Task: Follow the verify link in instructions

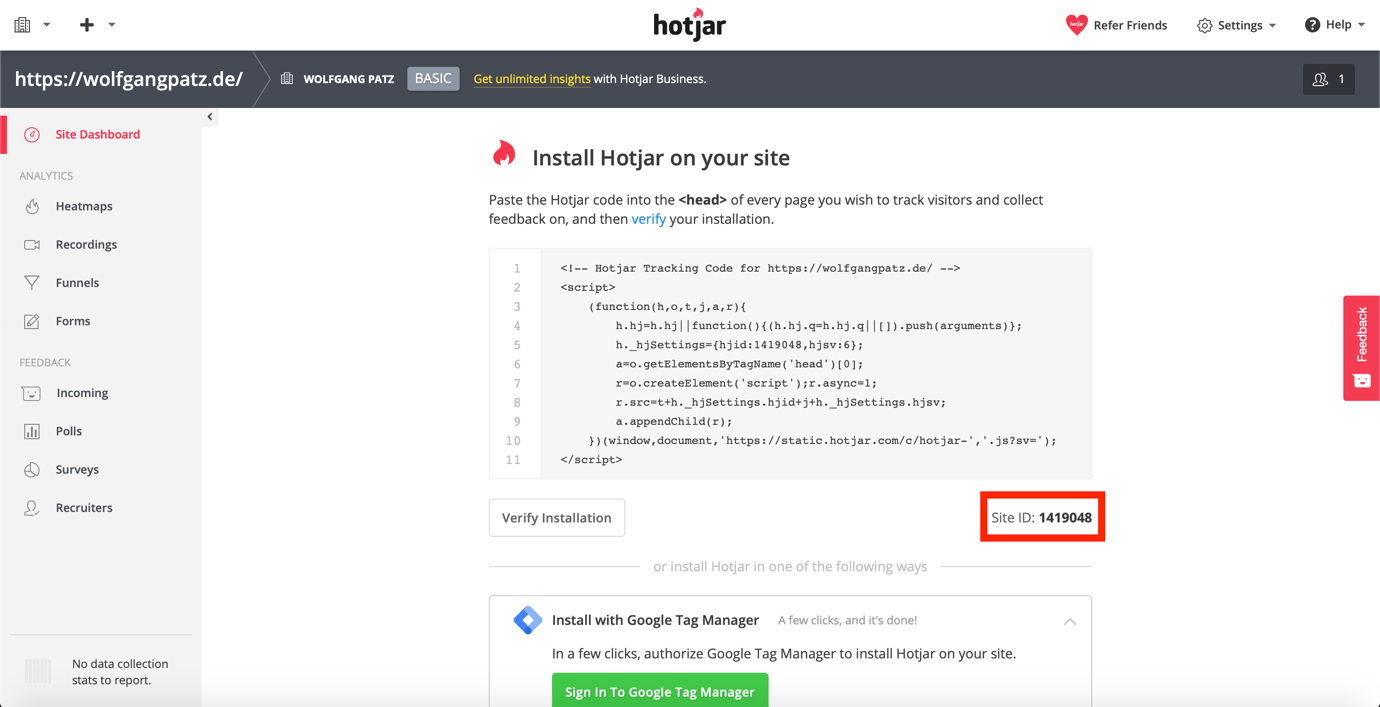Action: [648, 219]
